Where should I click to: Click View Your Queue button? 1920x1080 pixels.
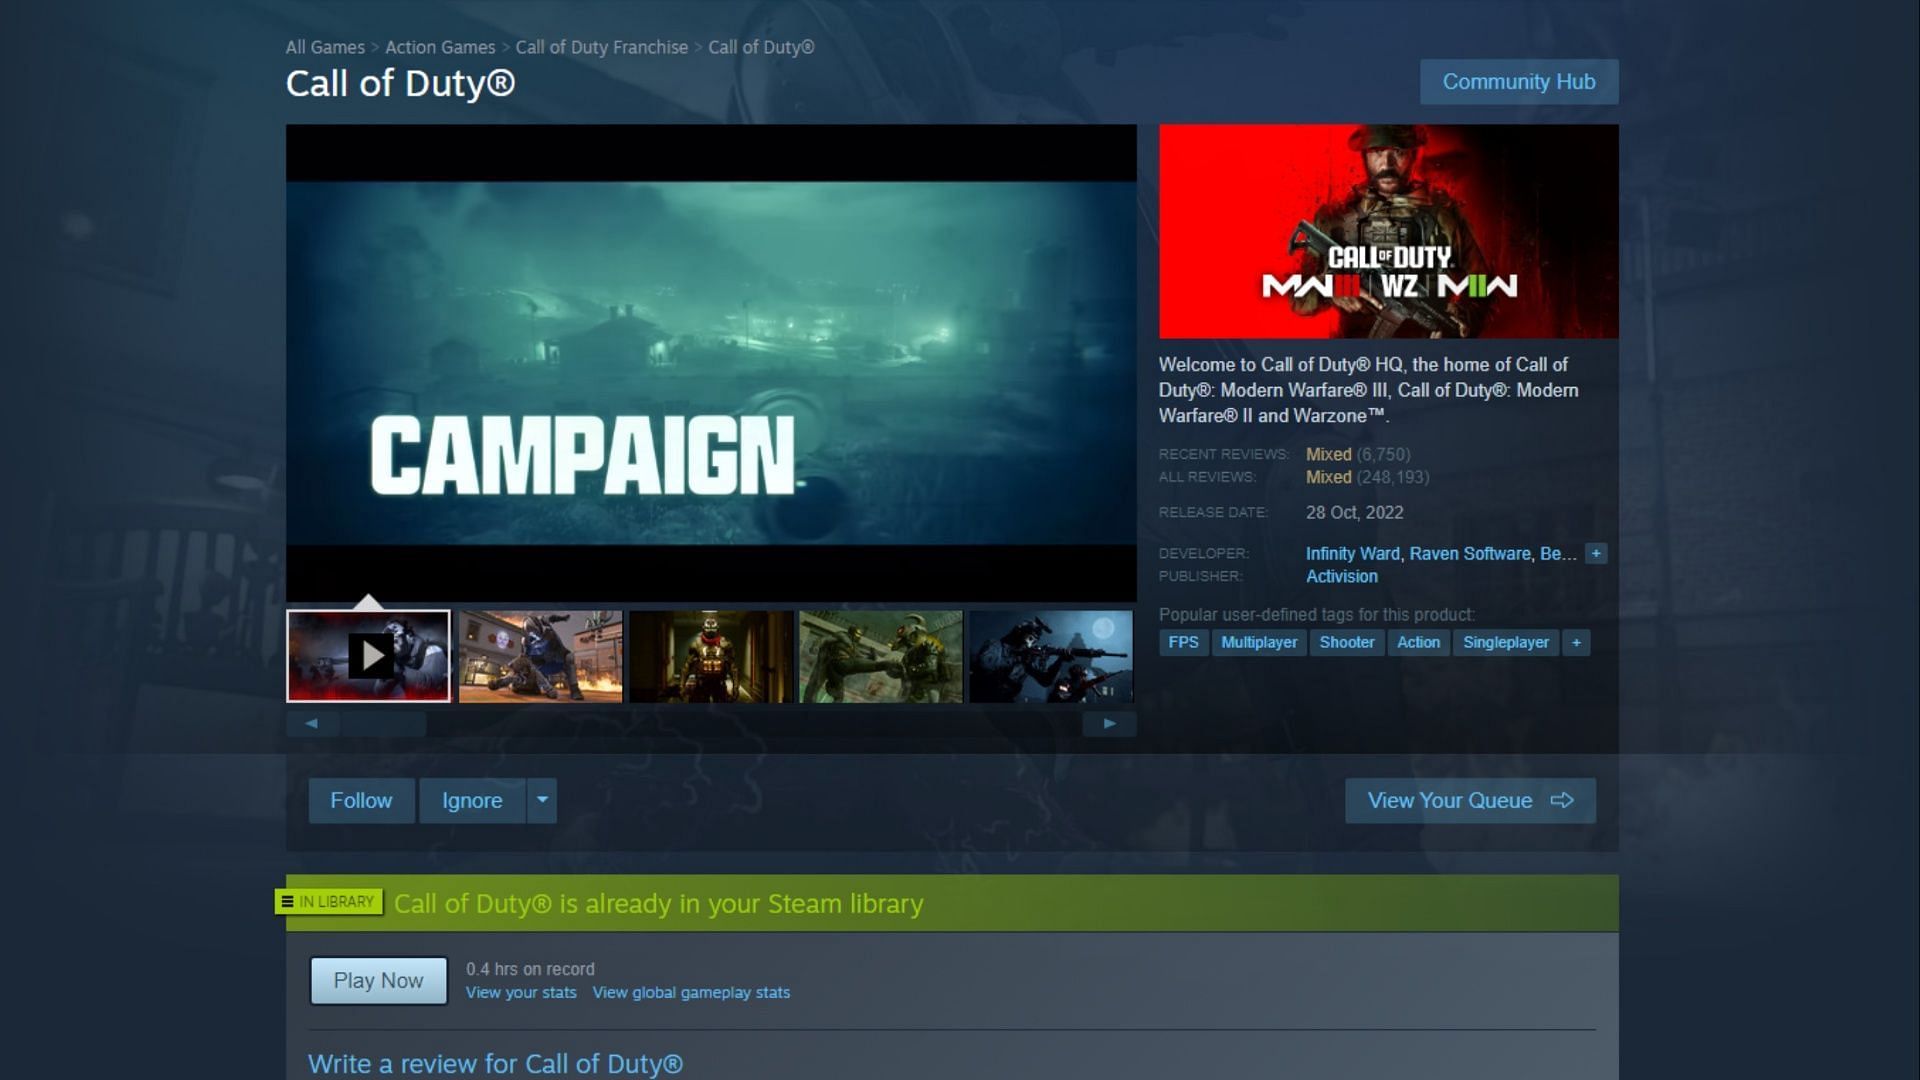click(1470, 800)
